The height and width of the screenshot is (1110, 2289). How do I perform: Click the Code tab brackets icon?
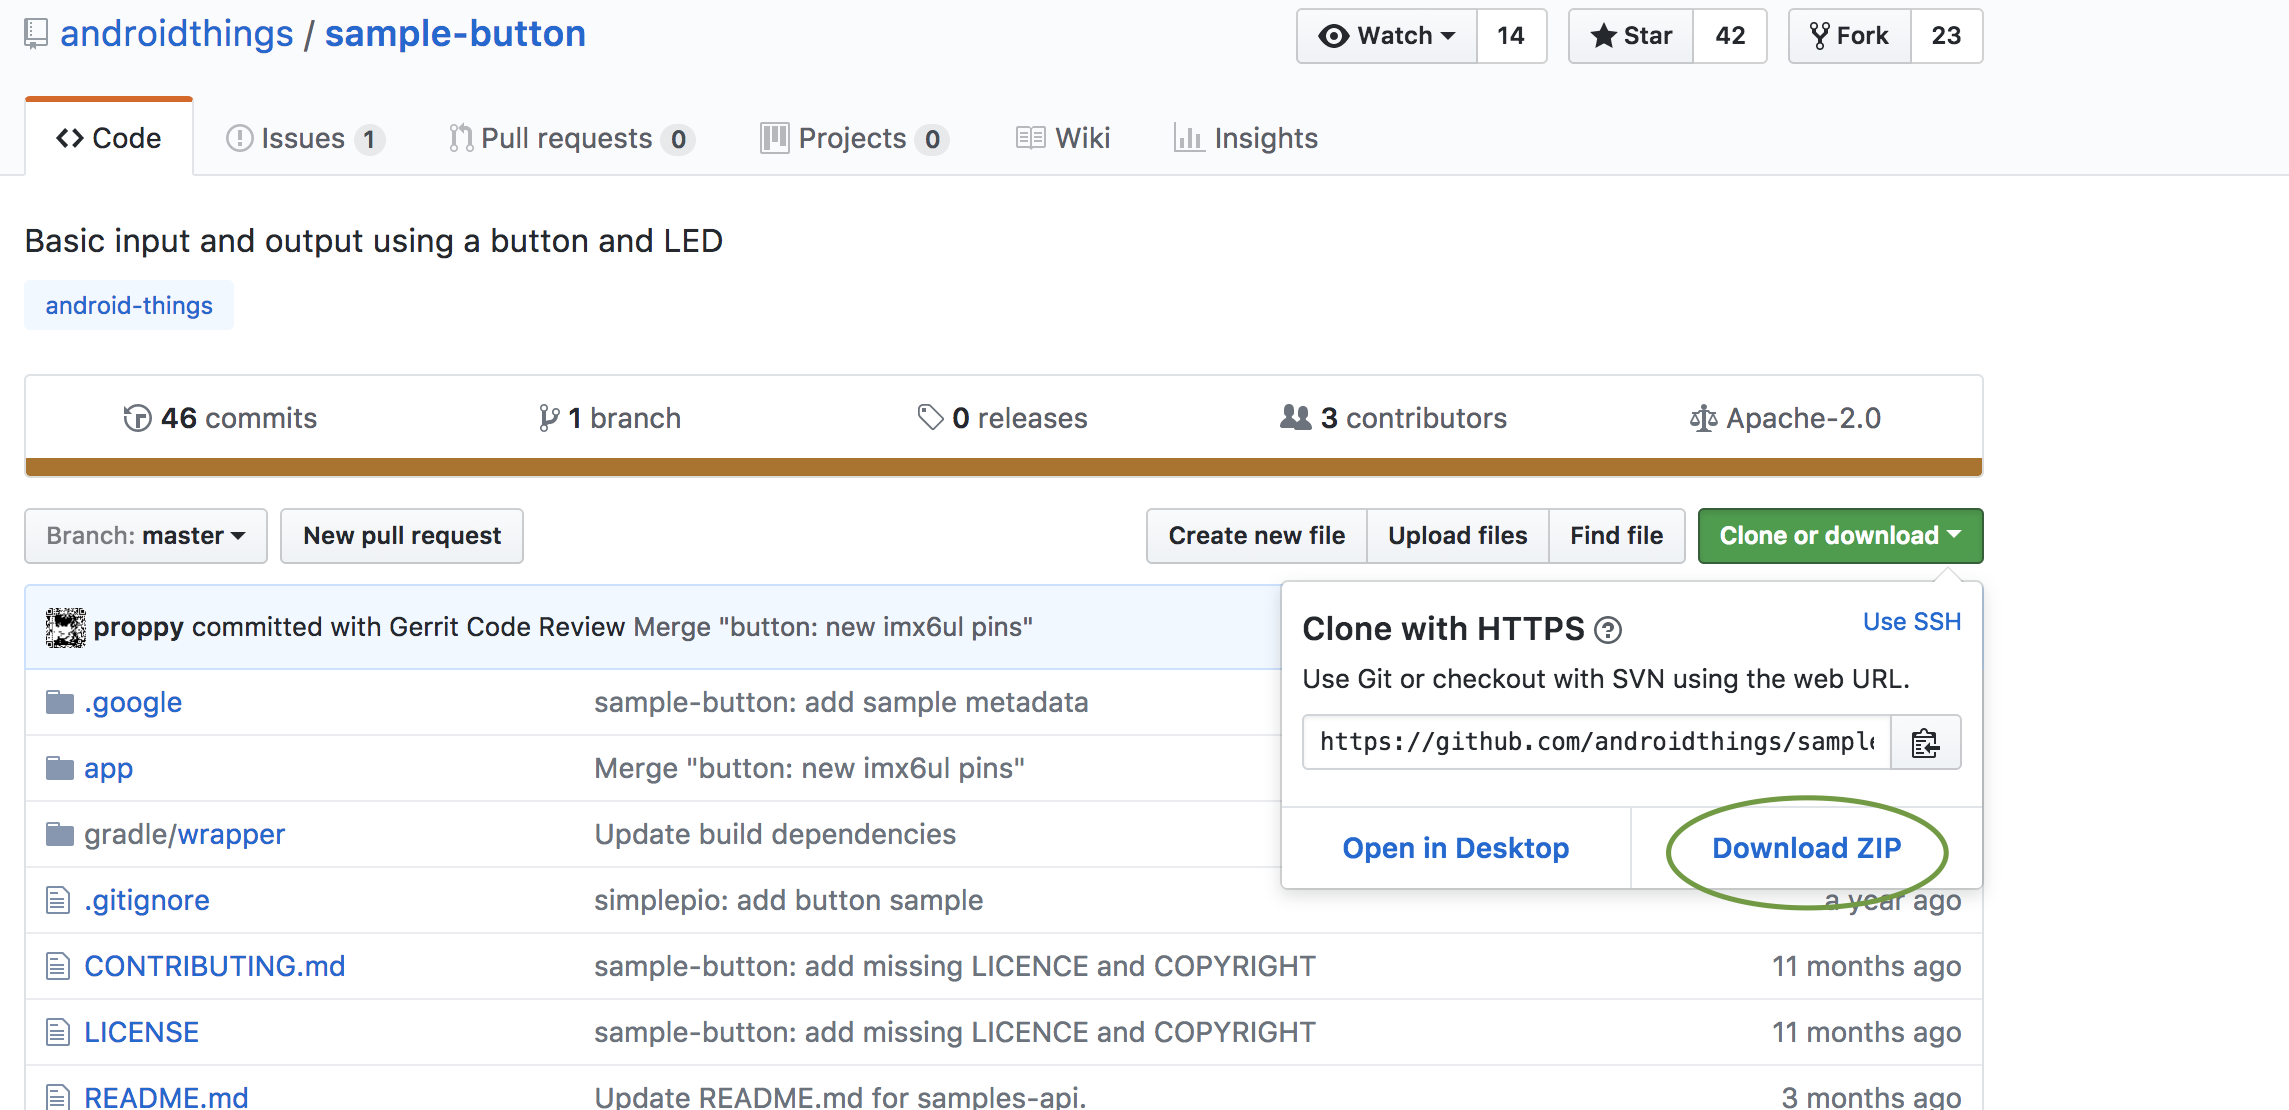point(70,138)
